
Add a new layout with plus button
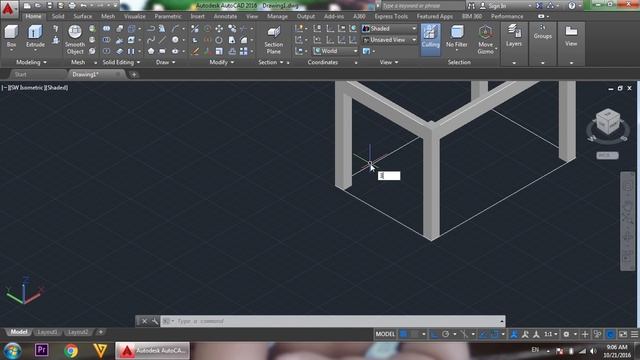100,332
